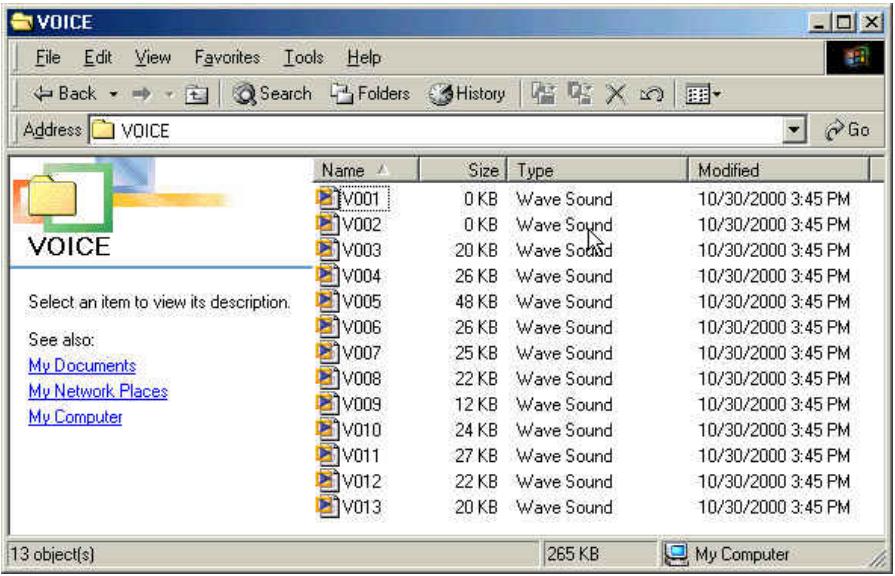Sort by the Name column header

coord(366,170)
